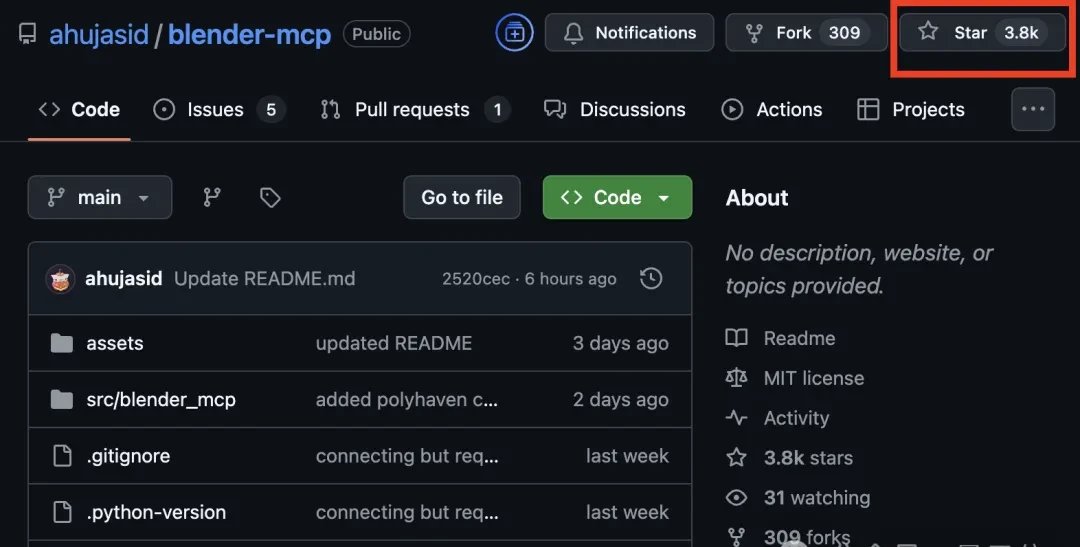Open commit 2520cec
The width and height of the screenshot is (1080, 547).
click(475, 278)
